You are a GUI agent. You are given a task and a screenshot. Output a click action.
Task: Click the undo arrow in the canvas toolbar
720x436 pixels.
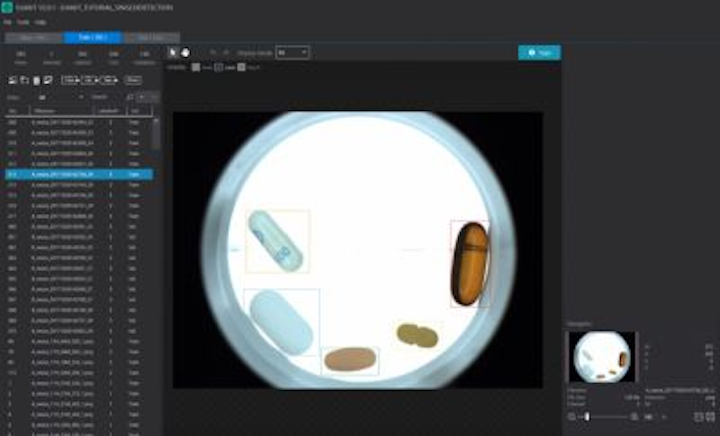[213, 53]
